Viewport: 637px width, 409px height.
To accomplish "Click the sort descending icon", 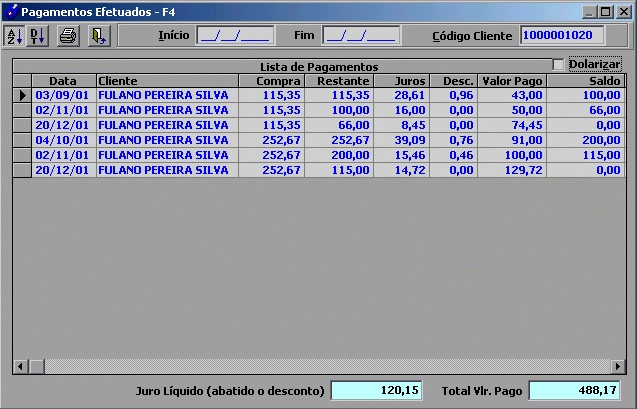I will (x=38, y=36).
